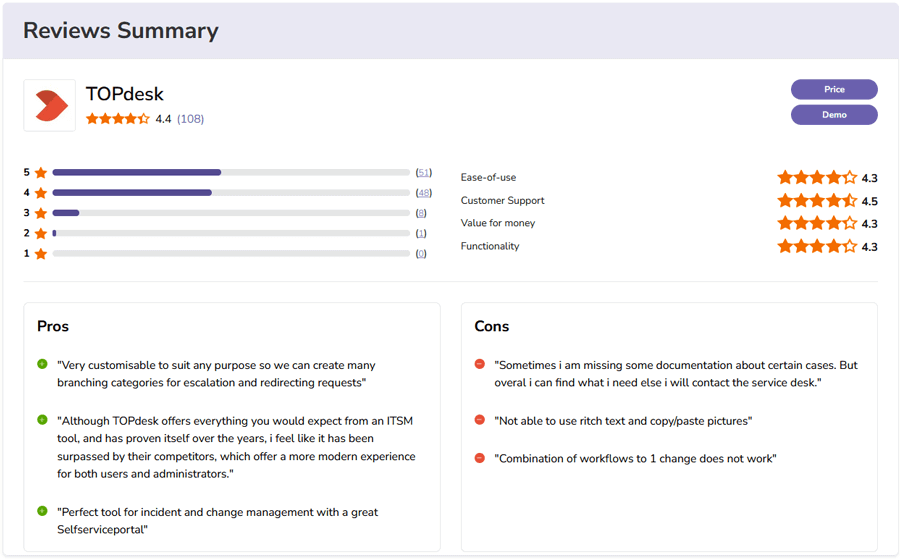Image resolution: width=900 pixels, height=559 pixels.
Task: Click the 'Combination of workflows' quote
Action: click(x=635, y=459)
